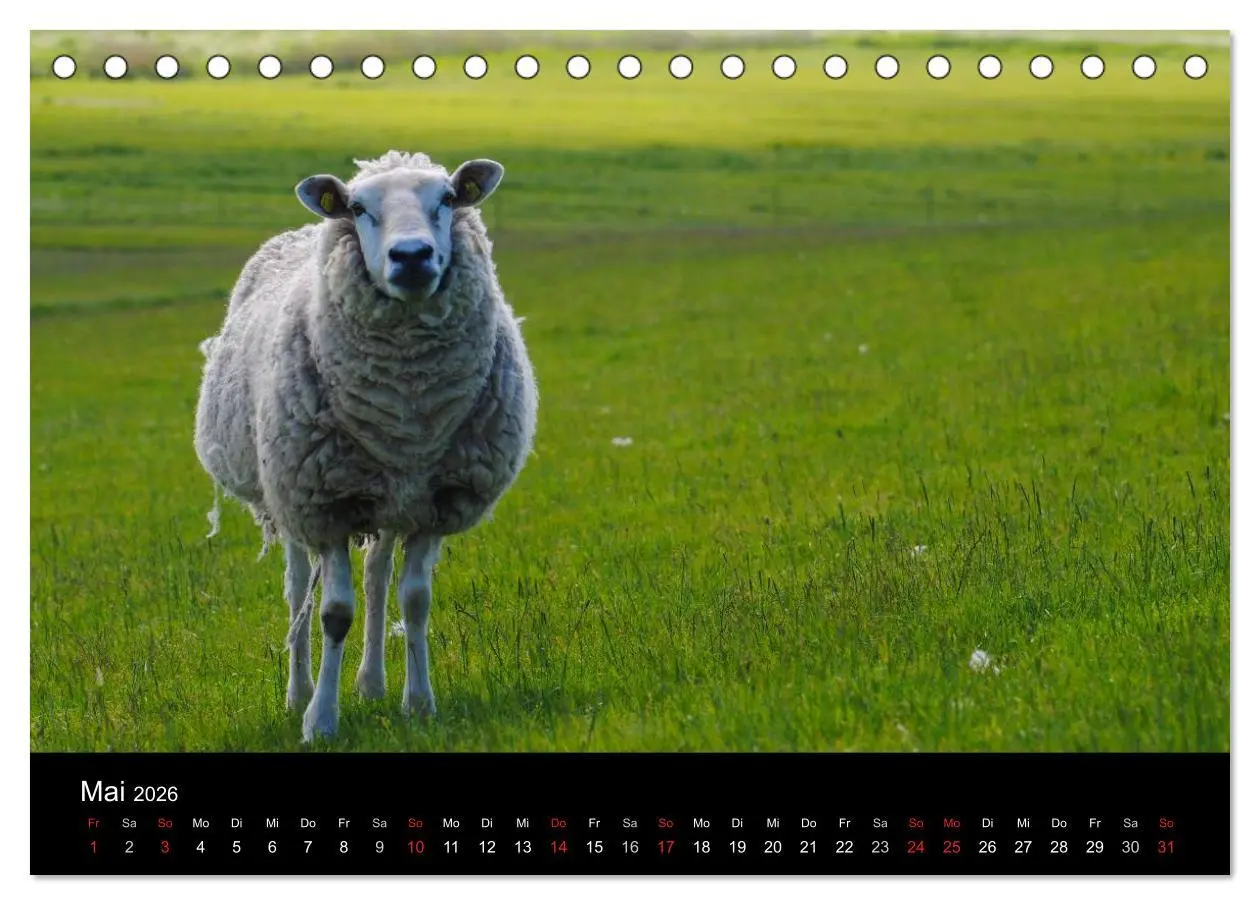Click the month name 'Mai'
This screenshot has width=1260, height=905.
coord(102,792)
